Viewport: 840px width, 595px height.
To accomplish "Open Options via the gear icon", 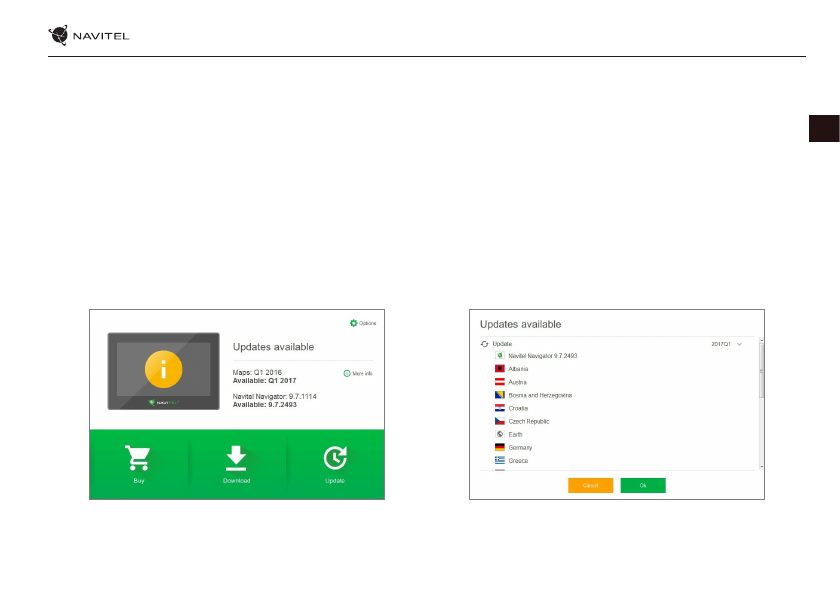I will click(354, 323).
